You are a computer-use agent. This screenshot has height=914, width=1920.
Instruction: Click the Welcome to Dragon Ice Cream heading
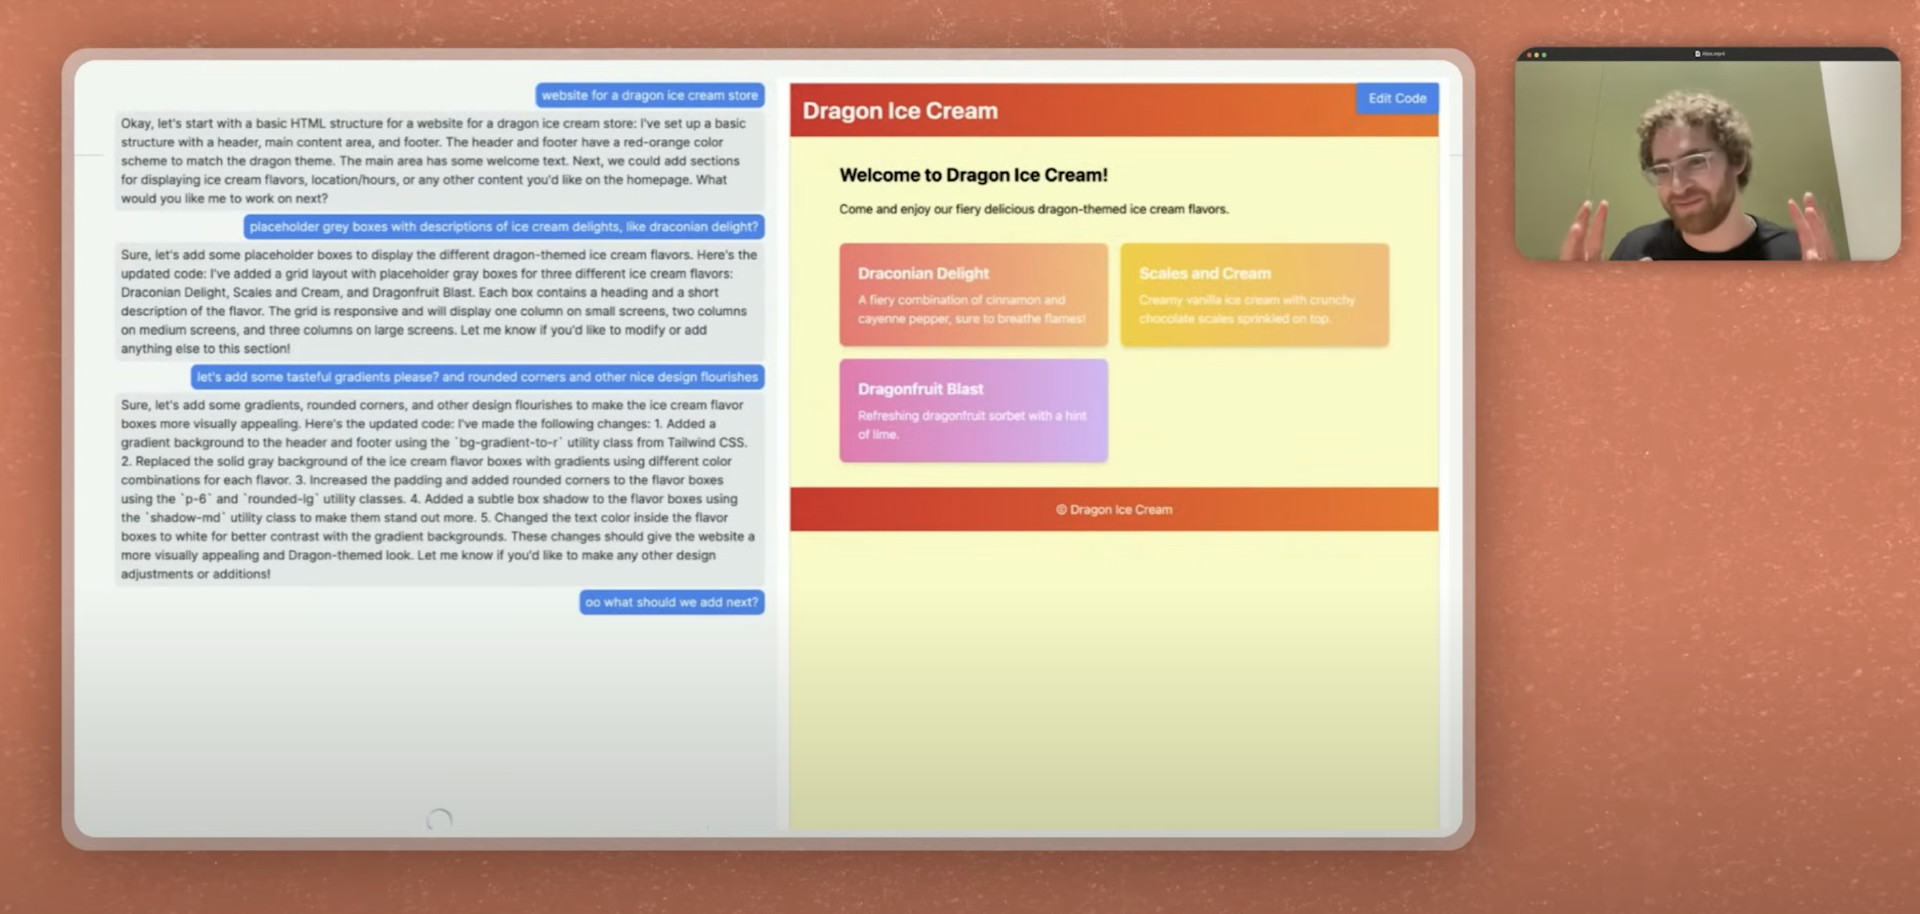point(973,175)
